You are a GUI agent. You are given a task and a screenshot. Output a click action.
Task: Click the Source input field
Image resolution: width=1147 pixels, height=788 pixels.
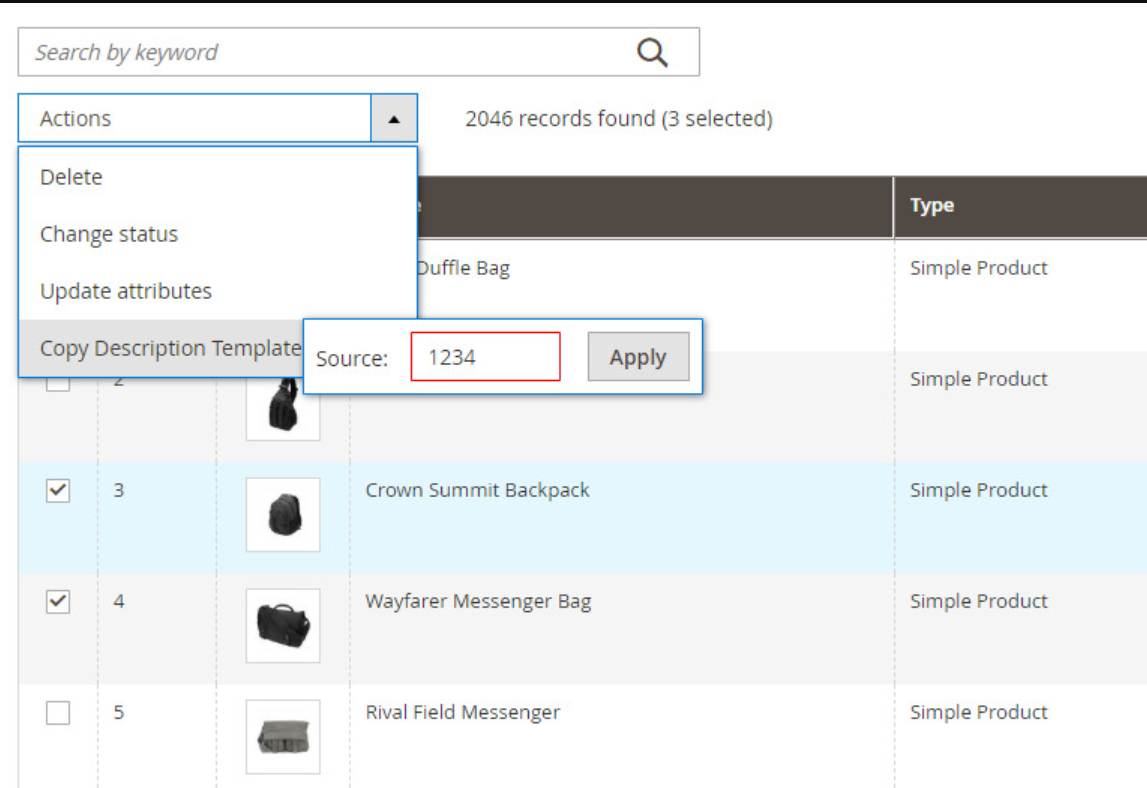point(485,357)
